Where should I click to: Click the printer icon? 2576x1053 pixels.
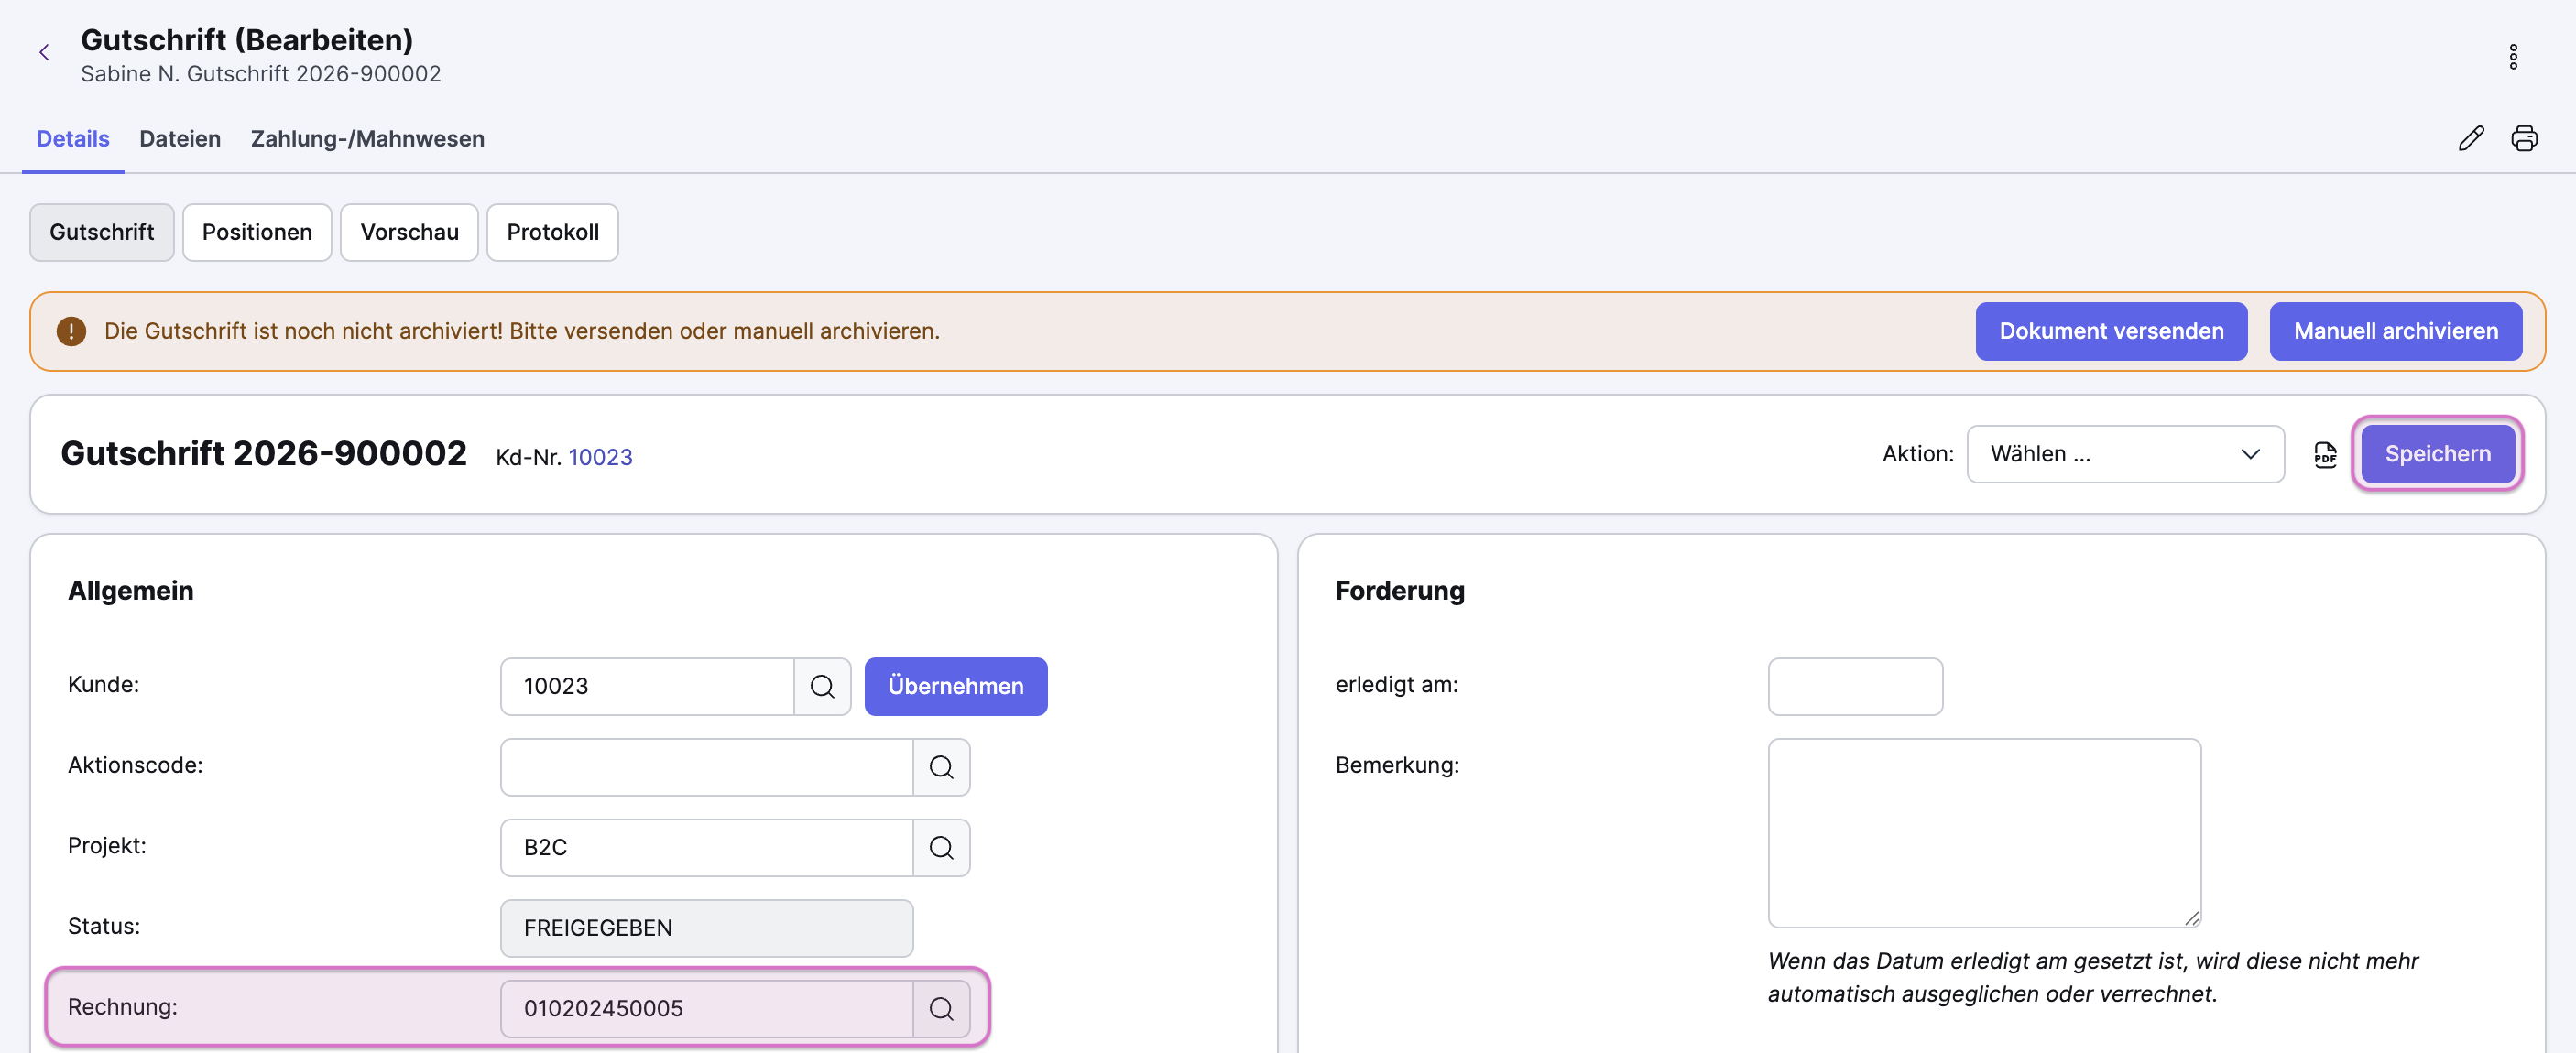(x=2524, y=138)
